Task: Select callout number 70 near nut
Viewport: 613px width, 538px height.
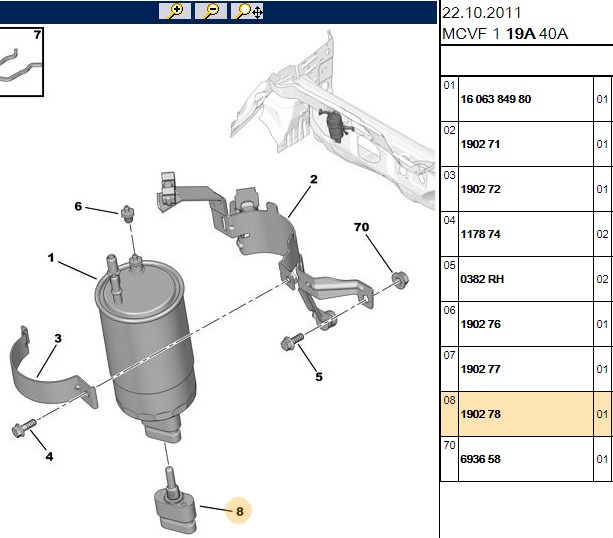Action: (x=361, y=227)
